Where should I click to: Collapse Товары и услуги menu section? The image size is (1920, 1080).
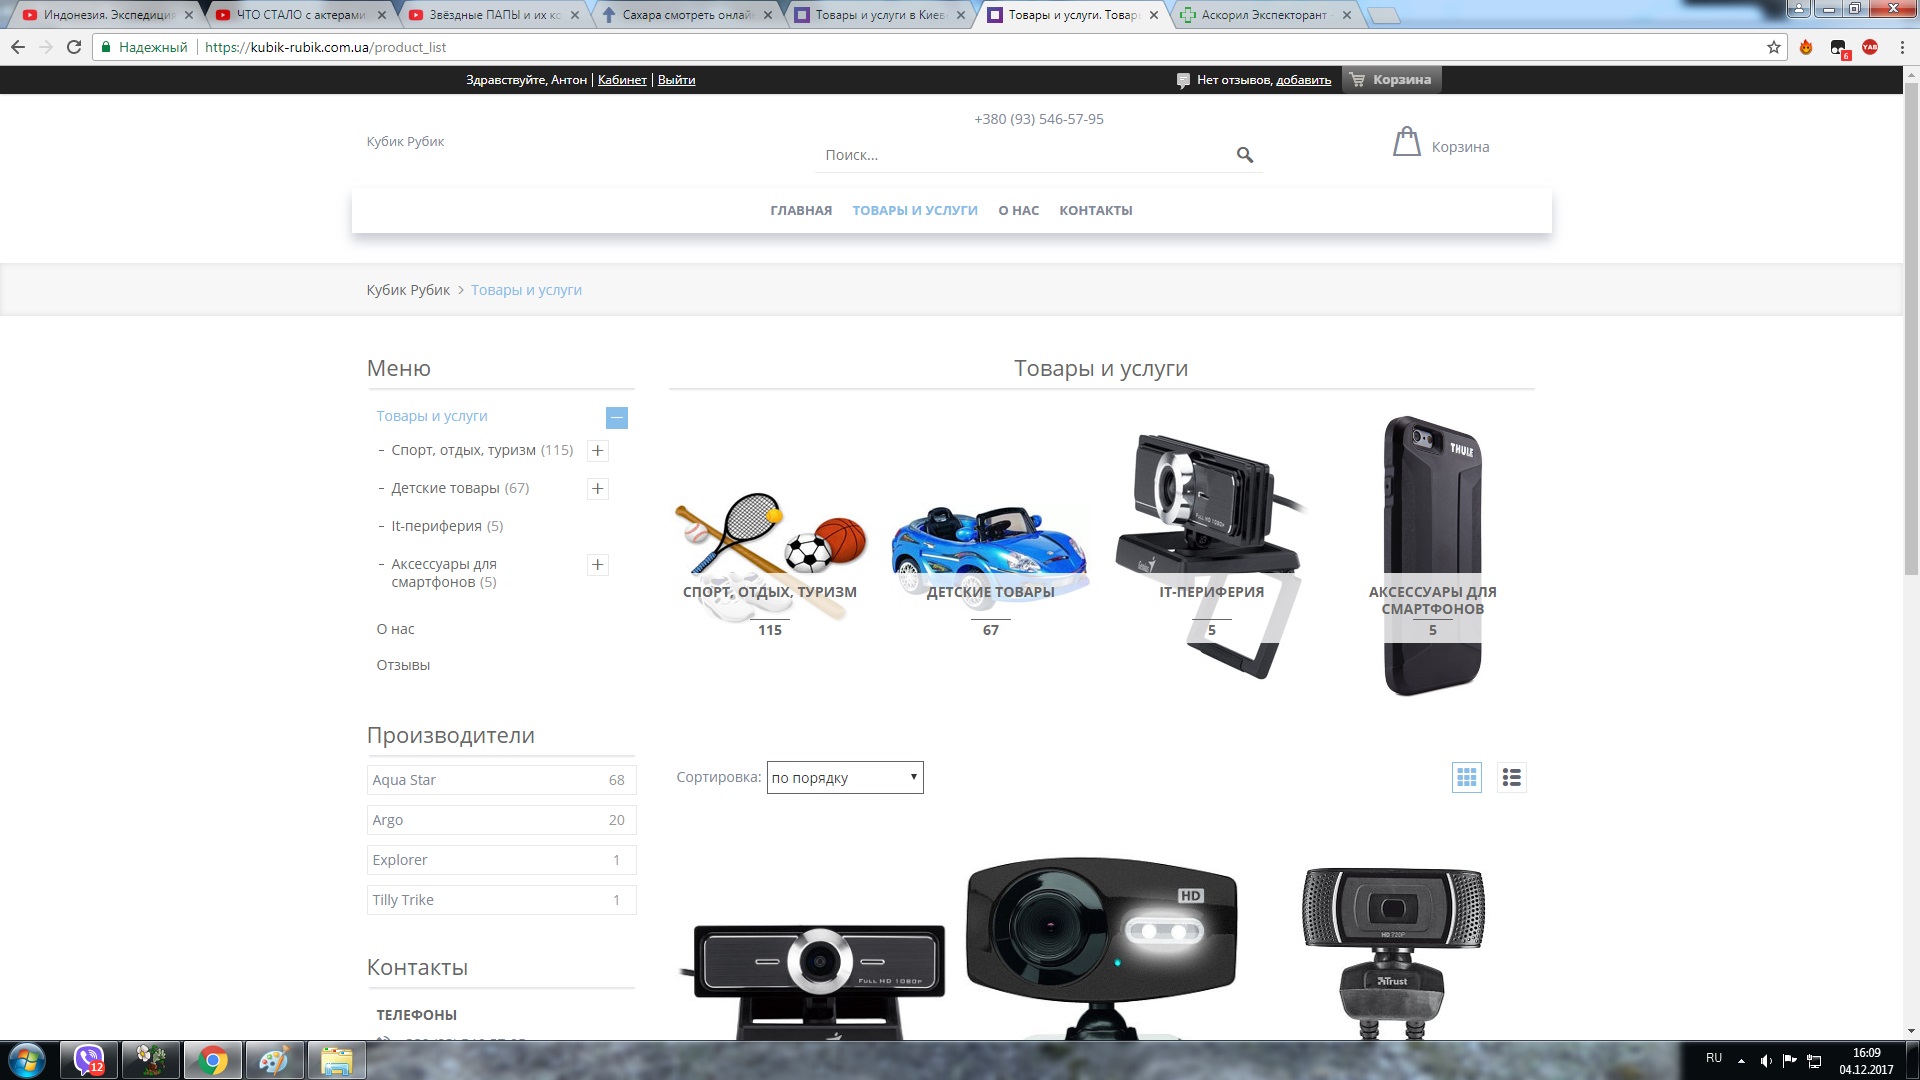tap(617, 417)
